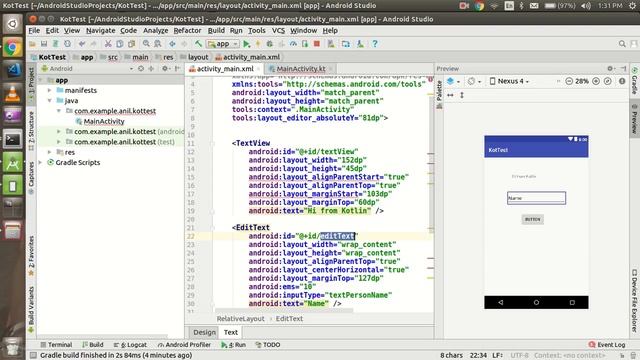Click the Debug app bug icon
Viewport: 640px width, 360px height.
(269, 44)
